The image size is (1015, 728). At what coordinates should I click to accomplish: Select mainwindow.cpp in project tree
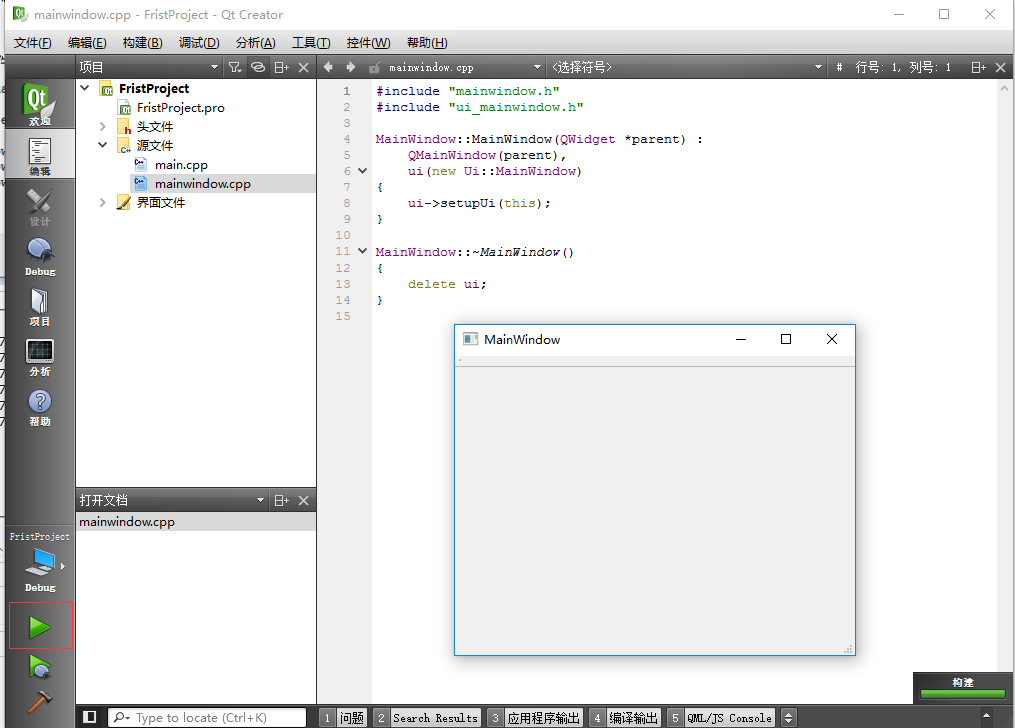tap(203, 183)
